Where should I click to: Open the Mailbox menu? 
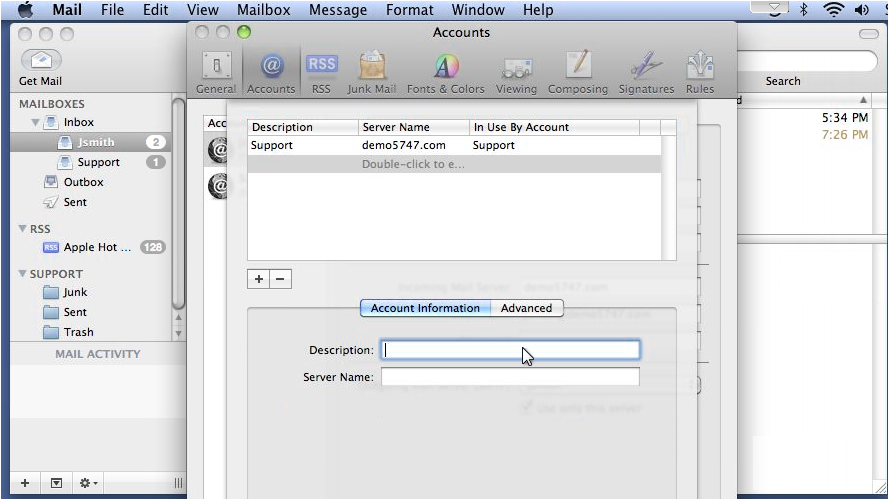(x=264, y=10)
